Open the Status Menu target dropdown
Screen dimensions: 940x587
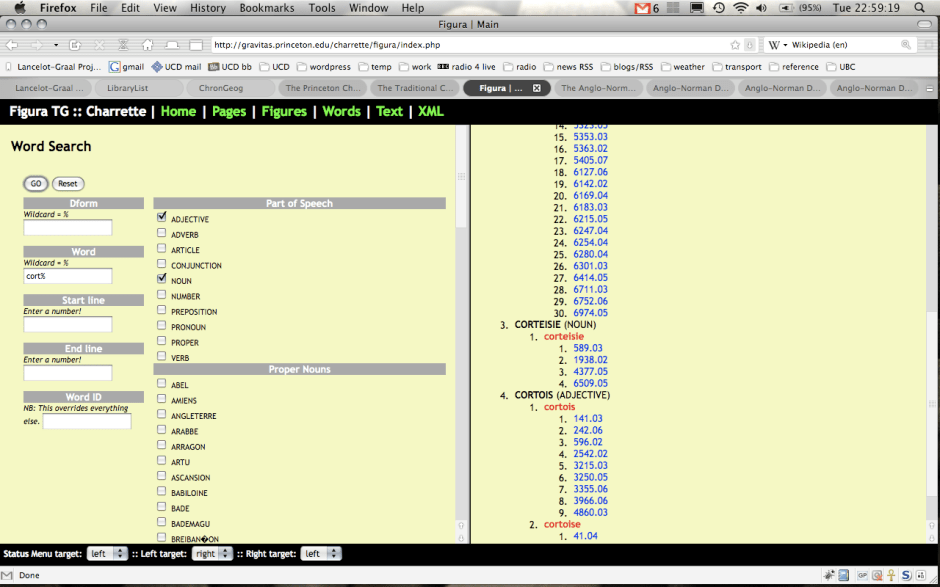click(108, 553)
